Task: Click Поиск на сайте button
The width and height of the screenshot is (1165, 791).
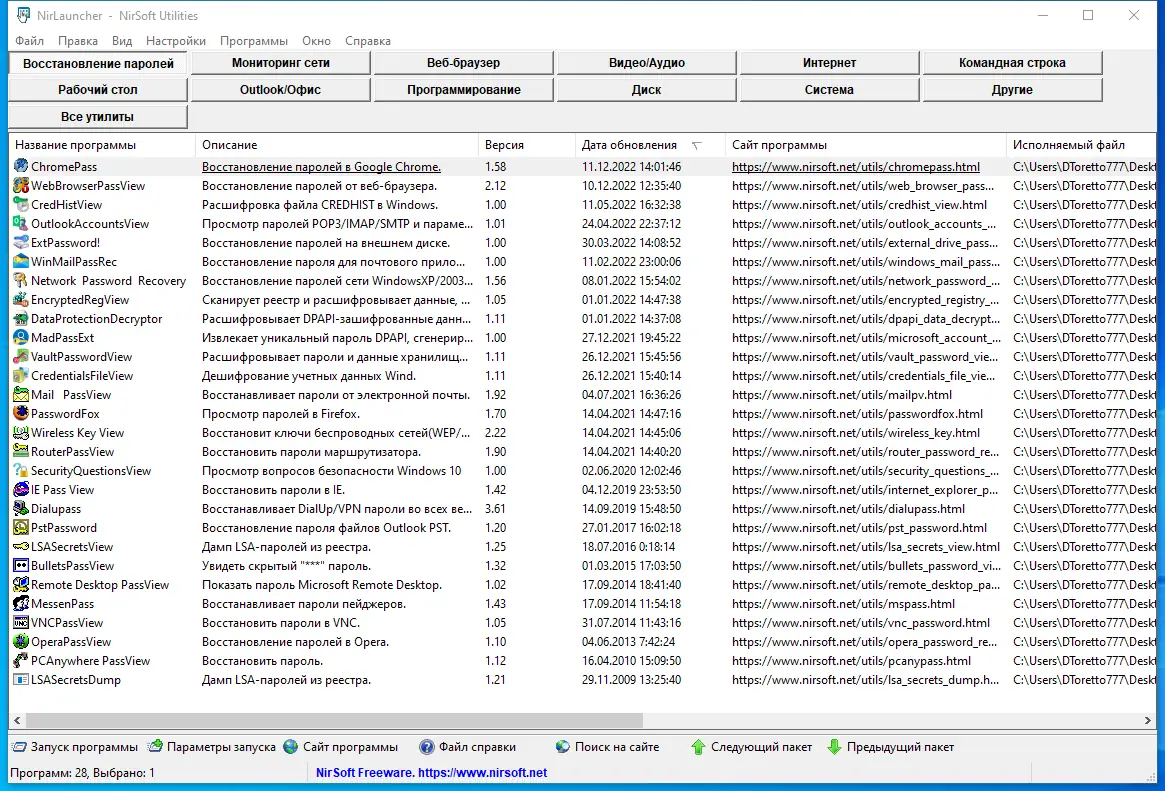Action: point(608,747)
